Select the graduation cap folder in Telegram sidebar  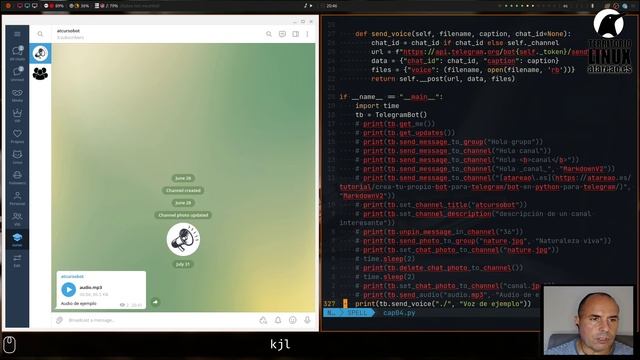tap(17, 239)
